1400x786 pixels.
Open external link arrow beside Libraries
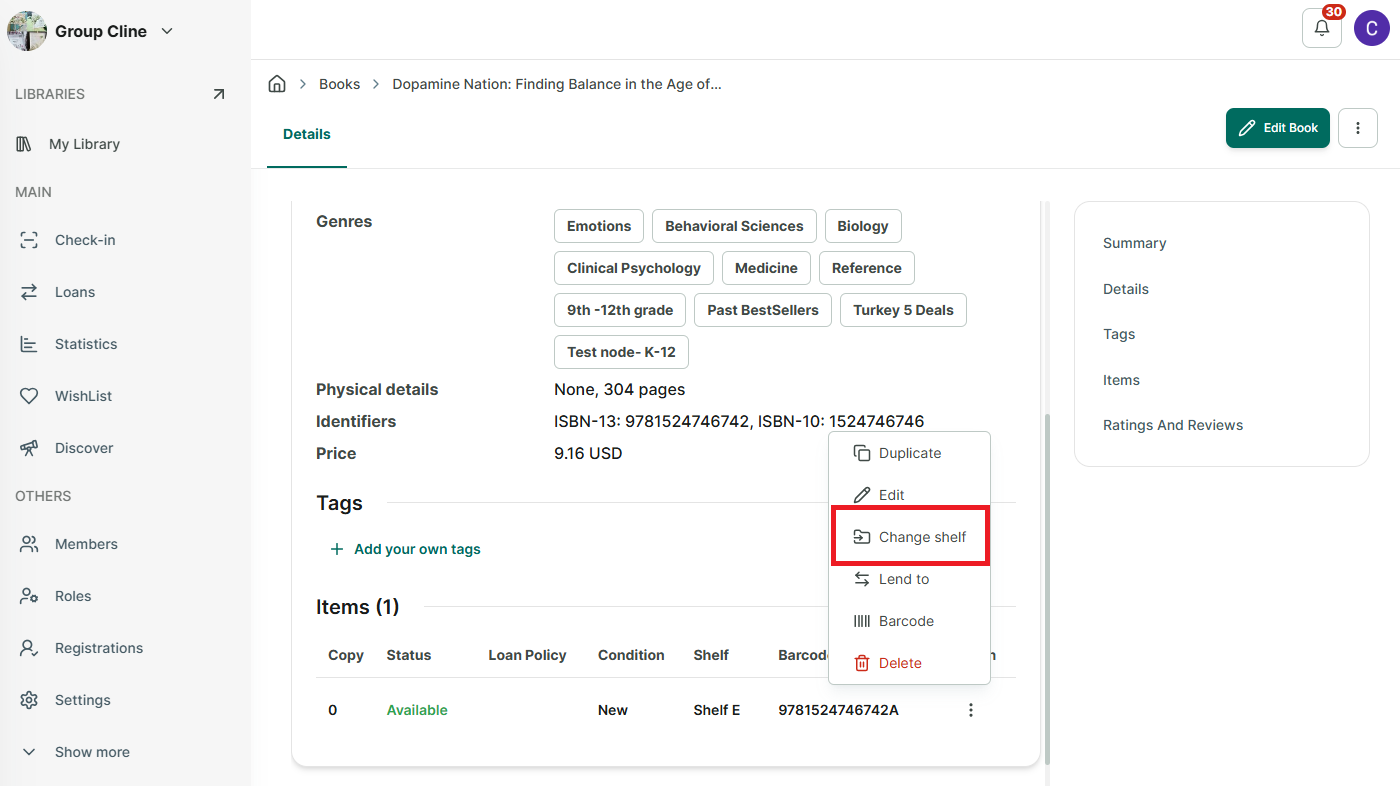pyautogui.click(x=219, y=94)
